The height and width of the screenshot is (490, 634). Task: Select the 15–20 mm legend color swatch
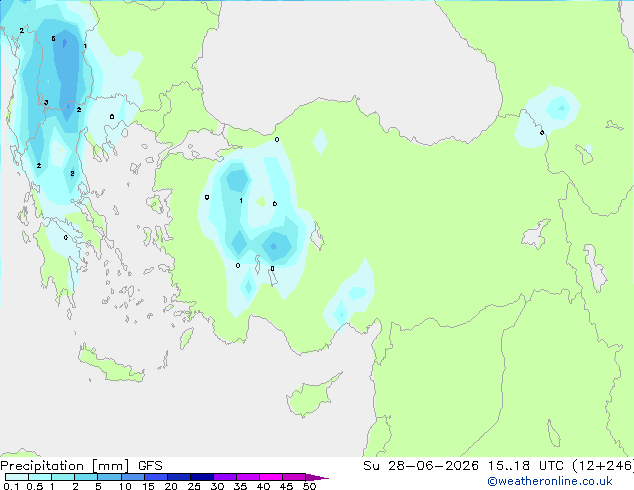(155, 477)
